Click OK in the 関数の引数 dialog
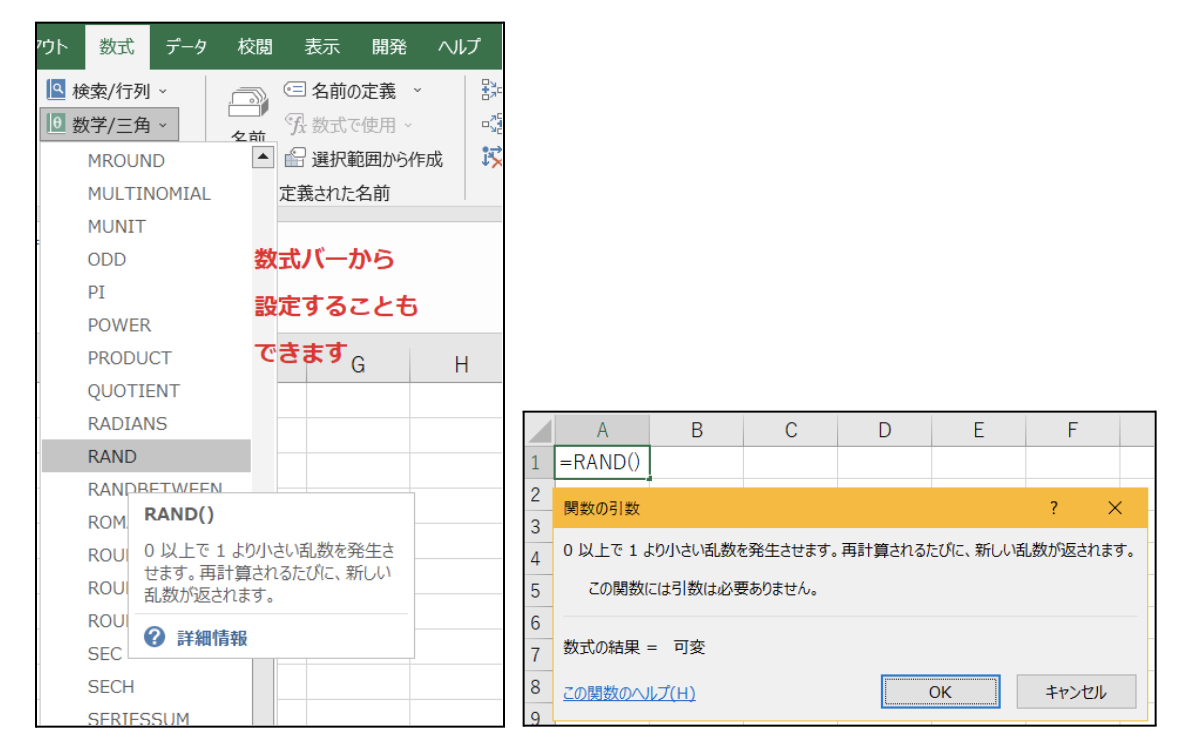This screenshot has height=738, width=1178. [x=940, y=691]
